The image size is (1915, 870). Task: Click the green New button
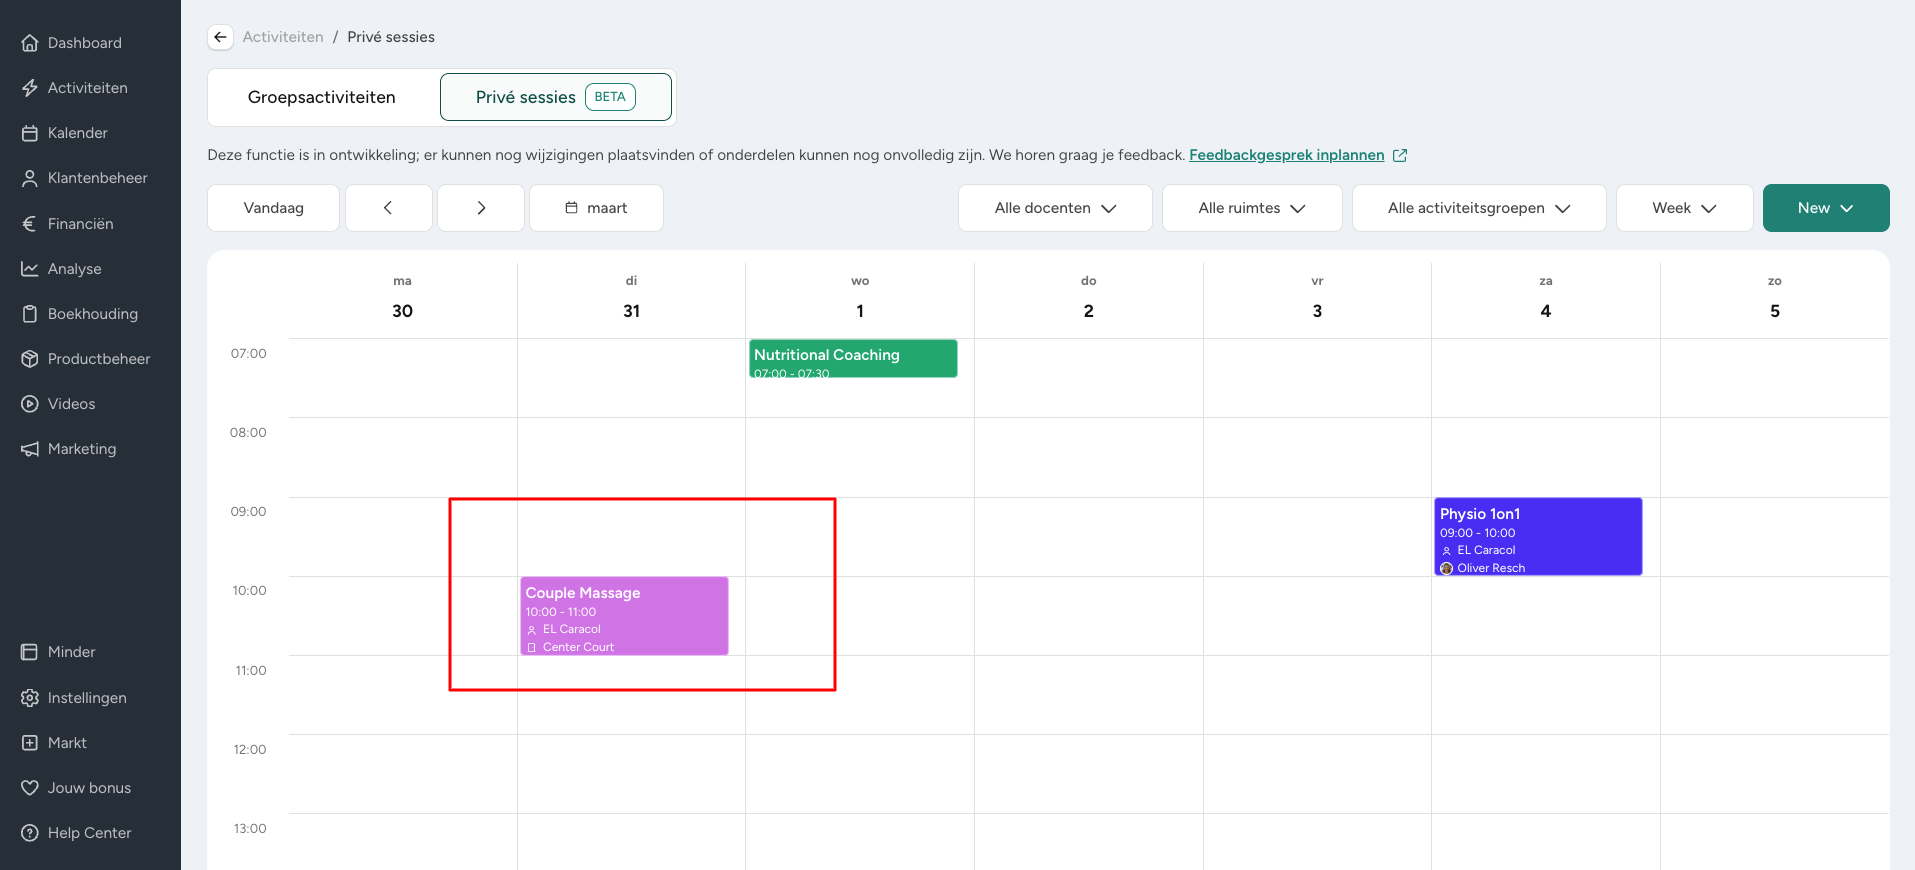pos(1825,208)
